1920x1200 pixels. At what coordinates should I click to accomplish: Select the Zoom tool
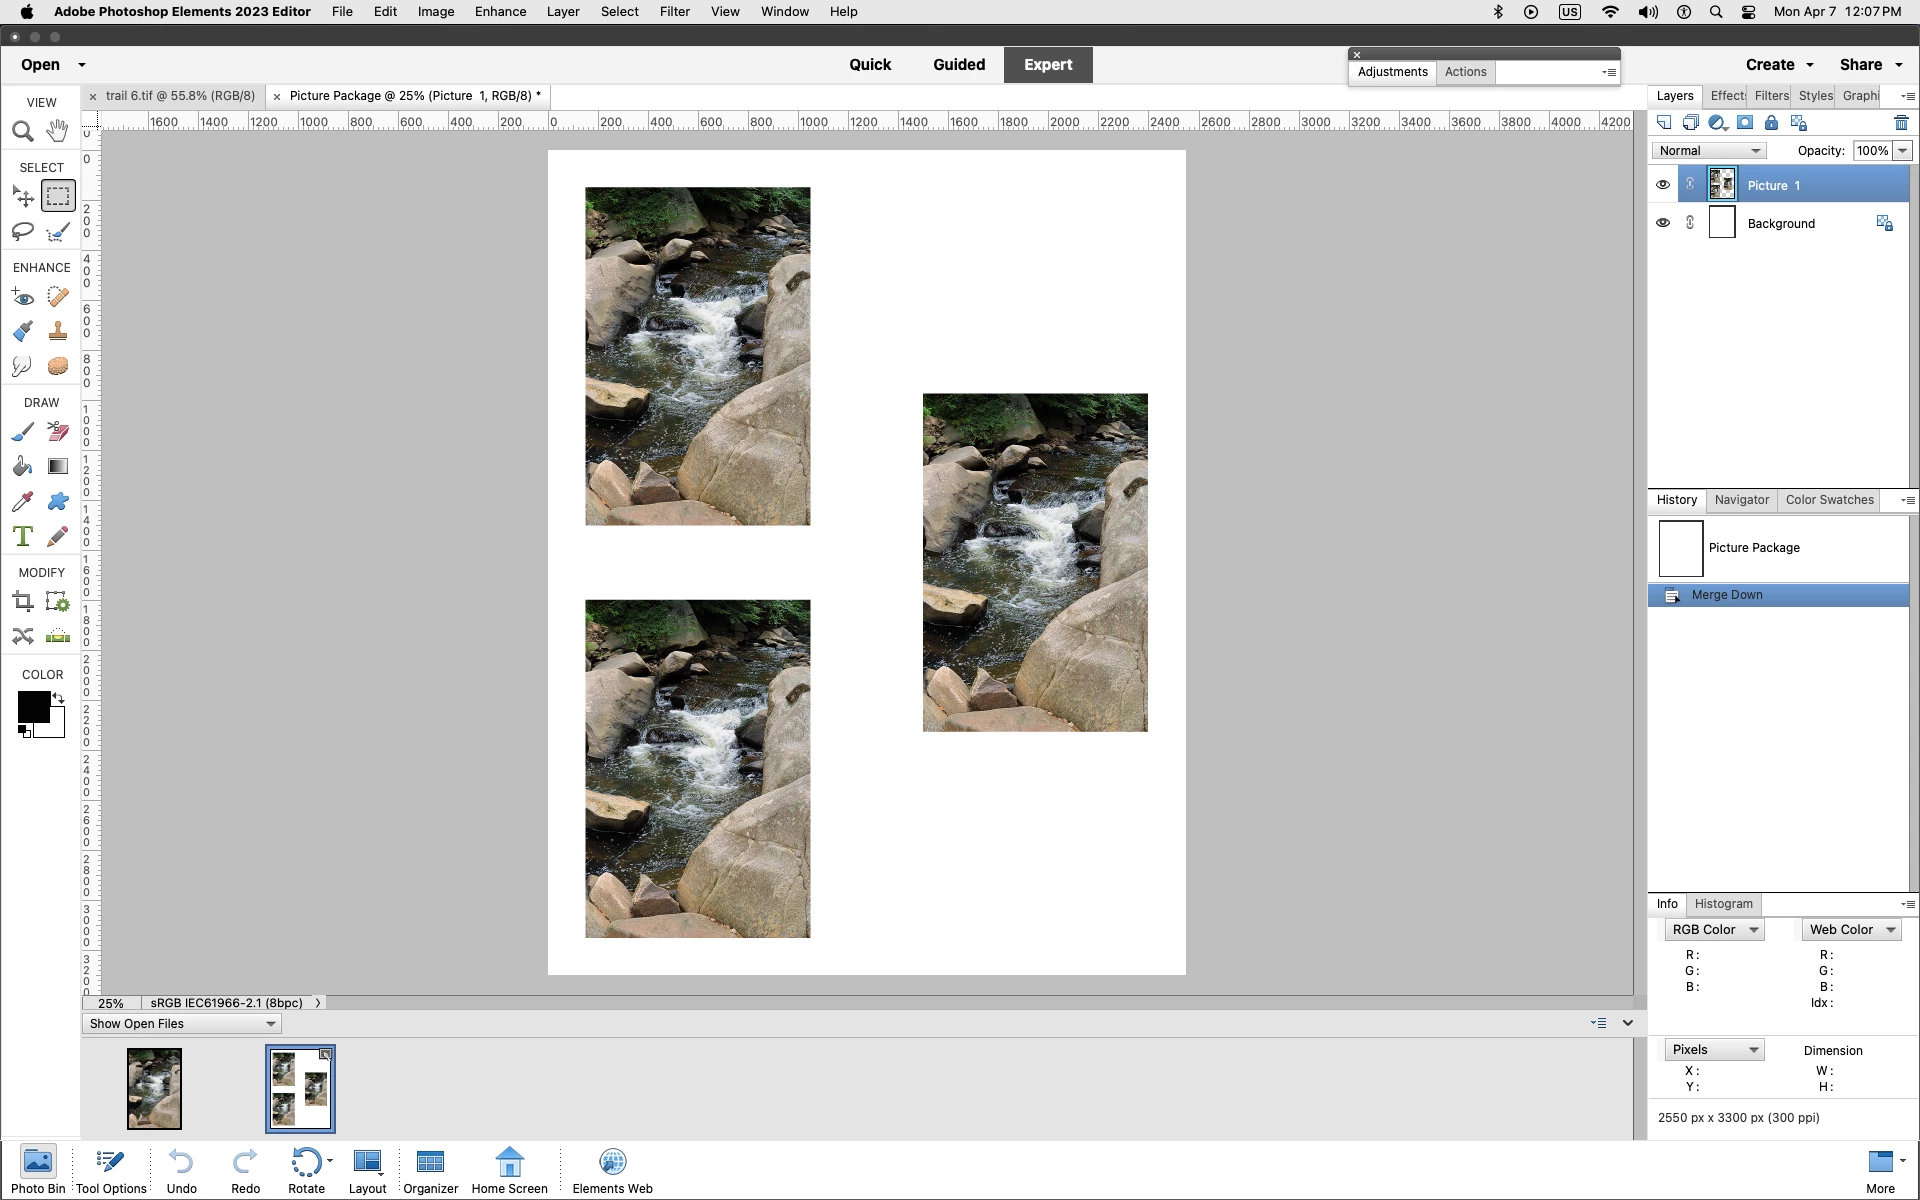(x=22, y=131)
